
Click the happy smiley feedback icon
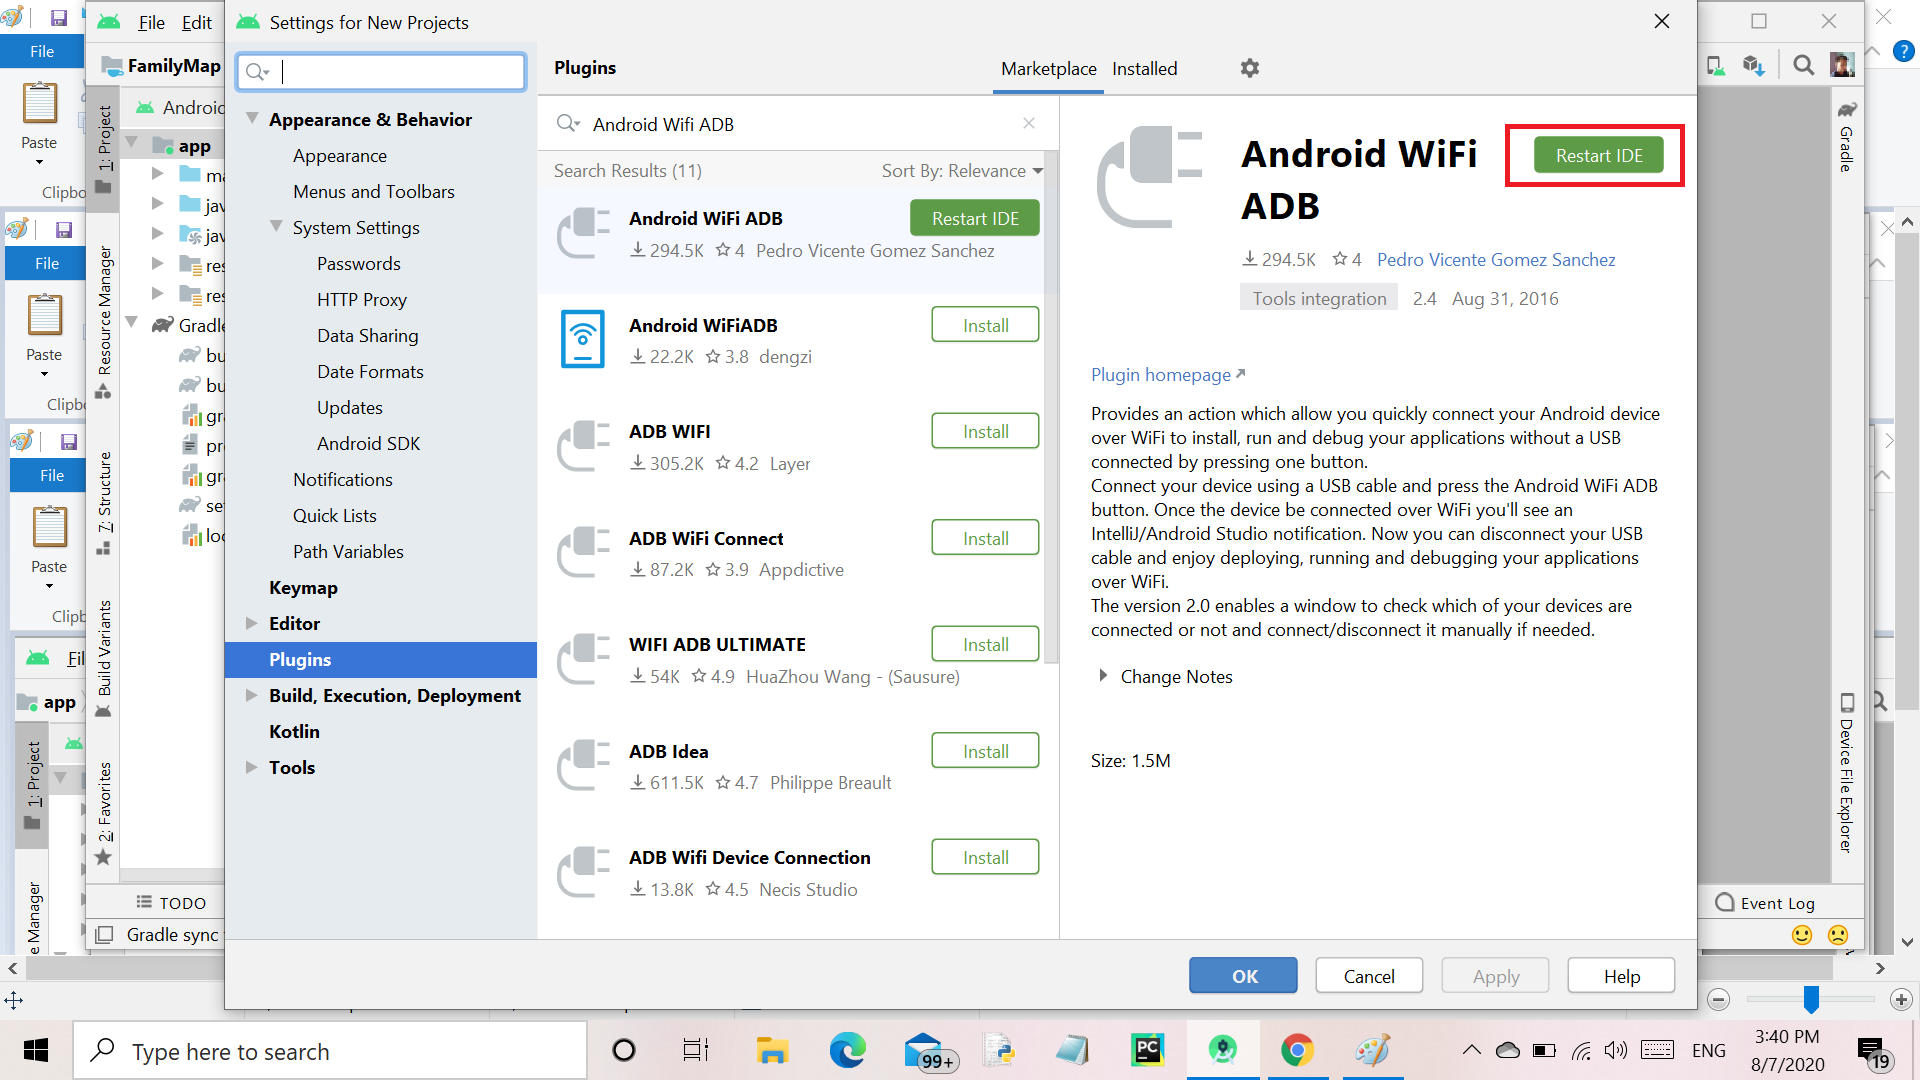click(1802, 935)
